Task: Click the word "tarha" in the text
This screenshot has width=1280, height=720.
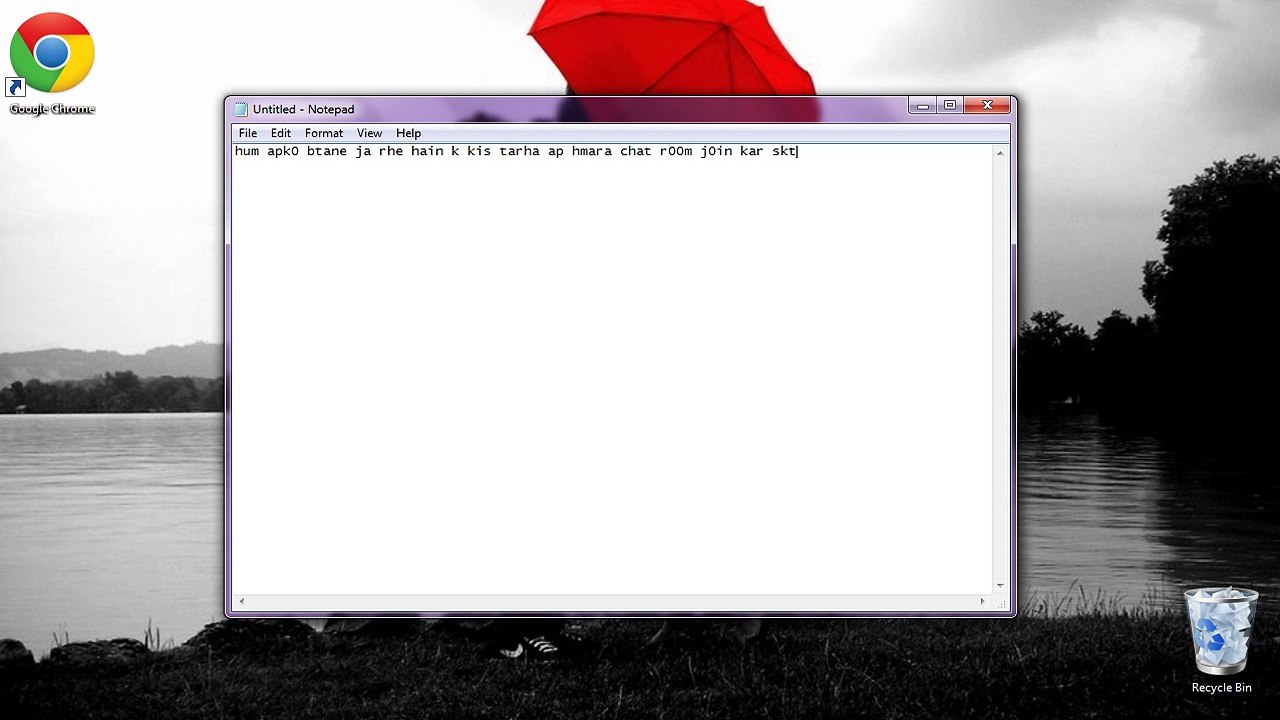Action: click(519, 151)
